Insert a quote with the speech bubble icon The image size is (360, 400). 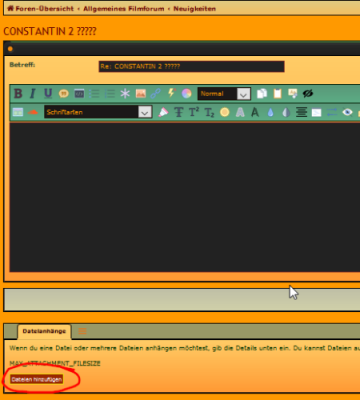(x=64, y=94)
